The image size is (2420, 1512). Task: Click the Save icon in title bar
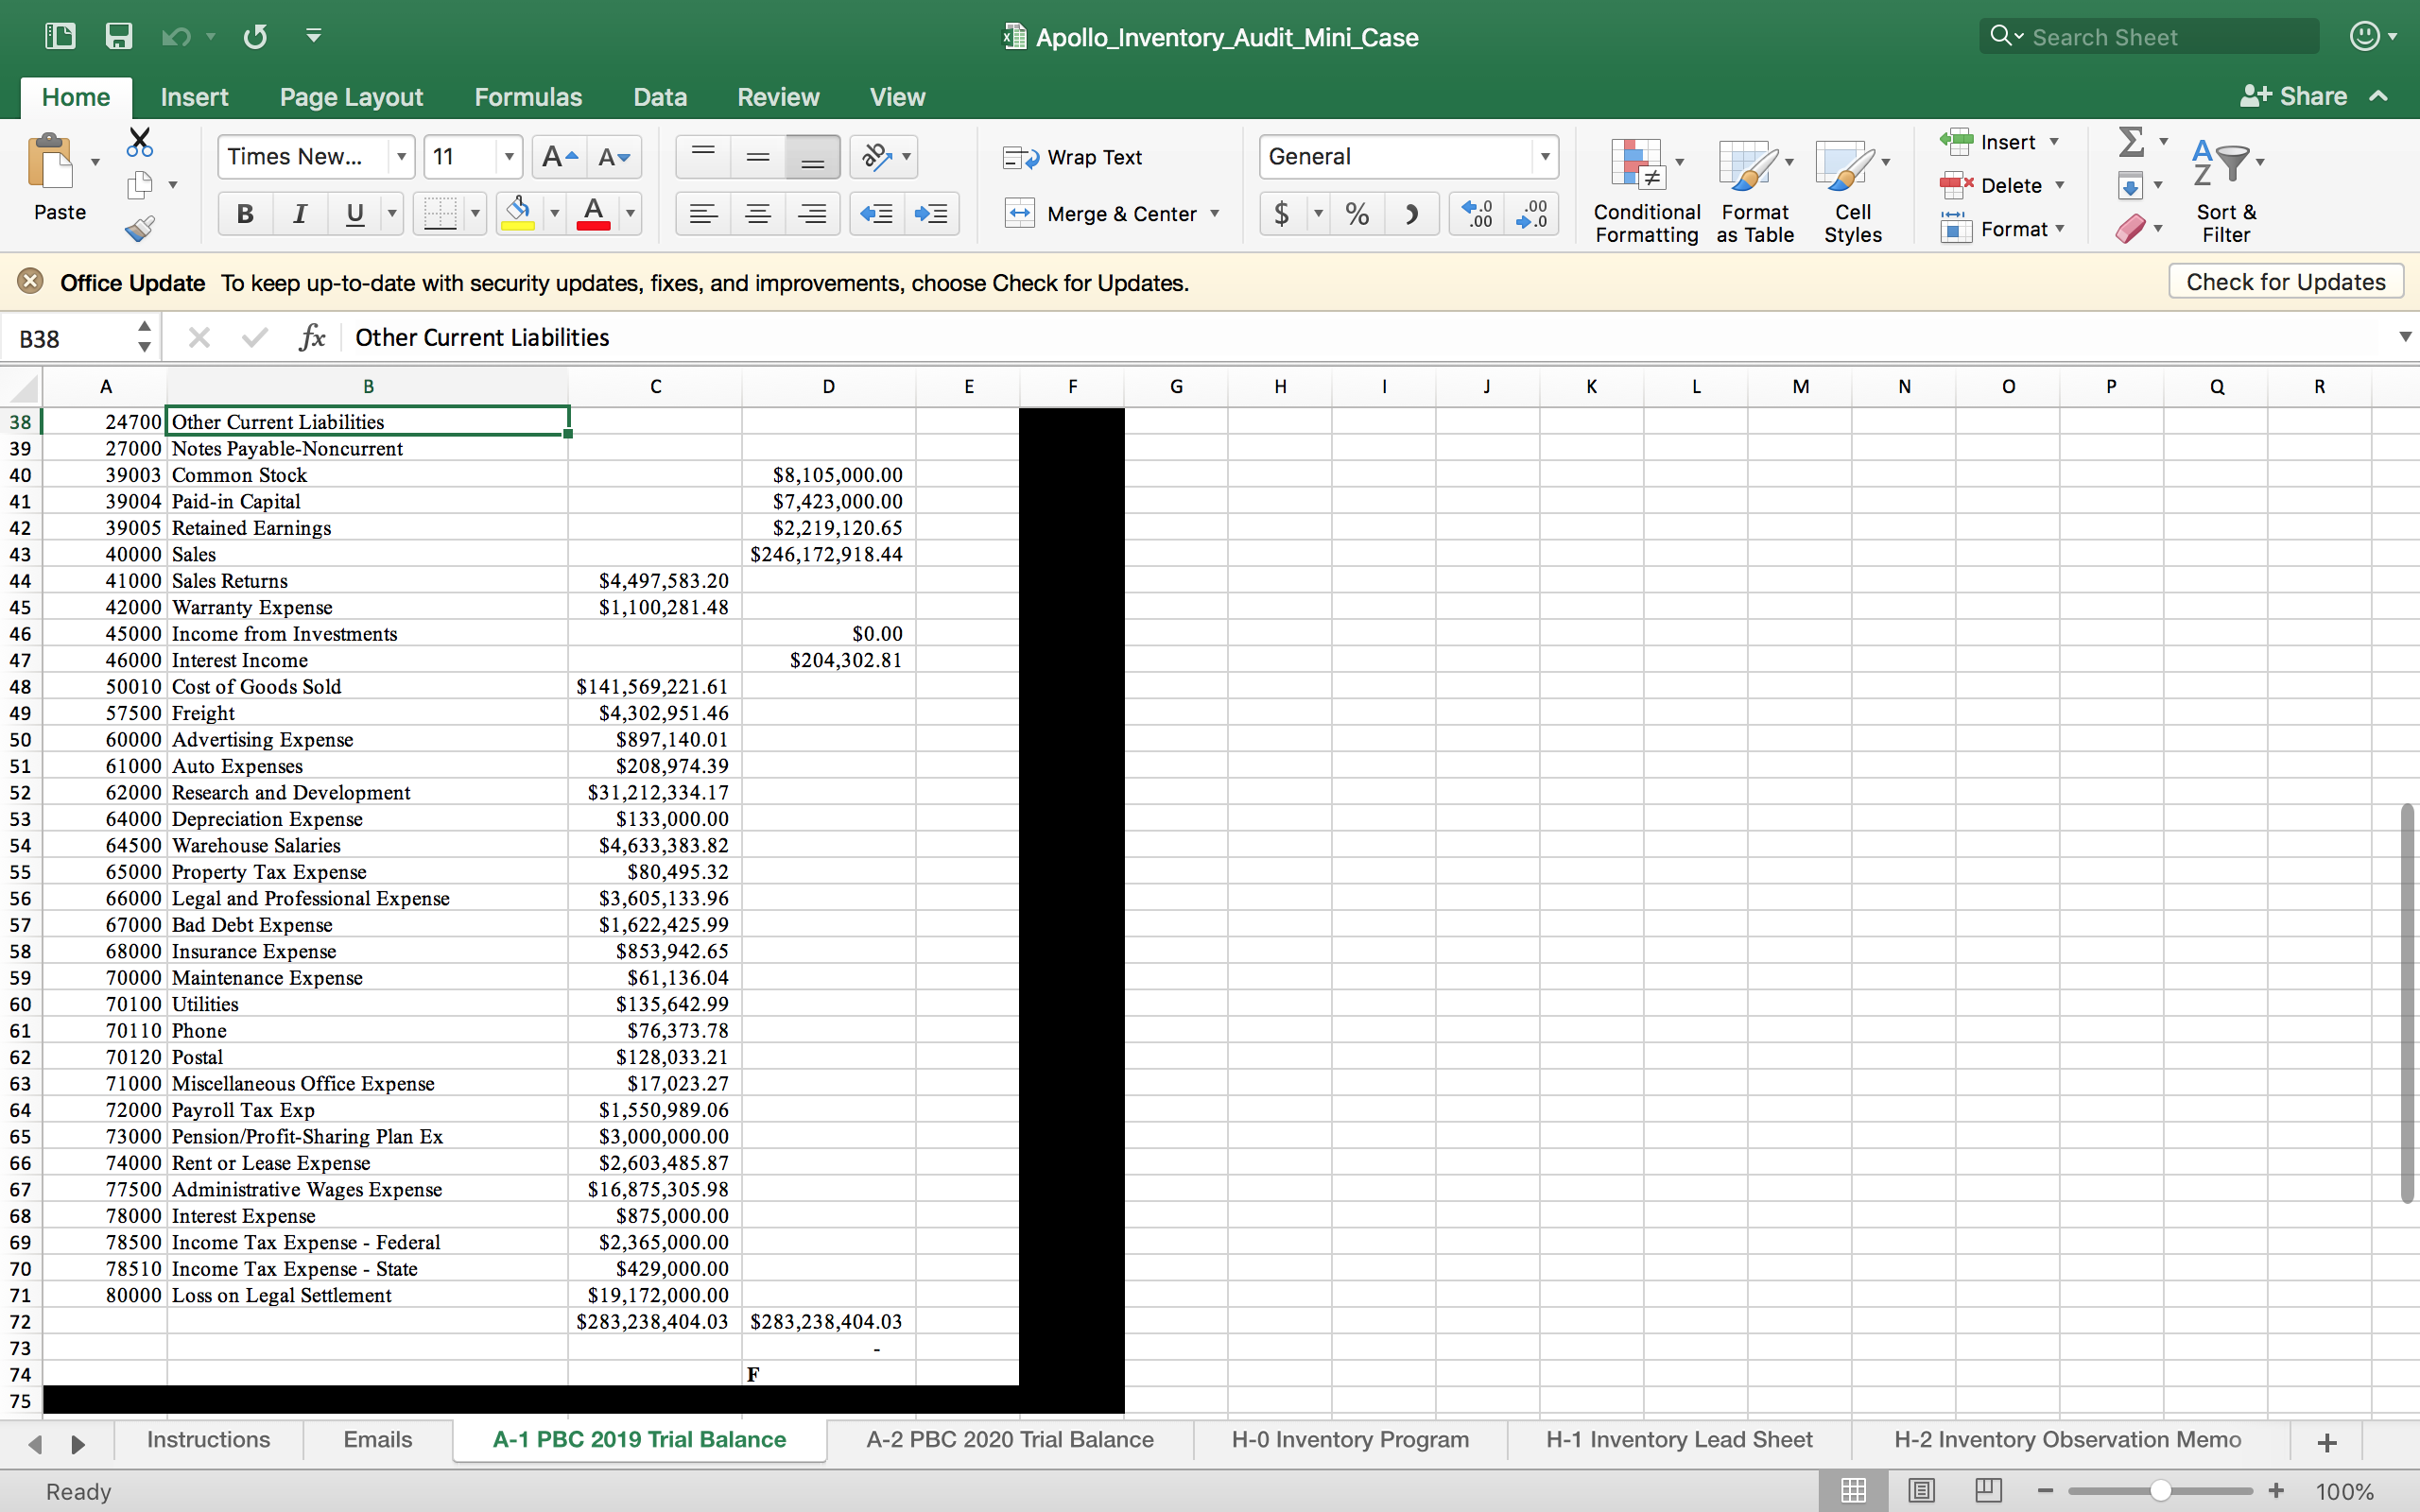pos(119,37)
